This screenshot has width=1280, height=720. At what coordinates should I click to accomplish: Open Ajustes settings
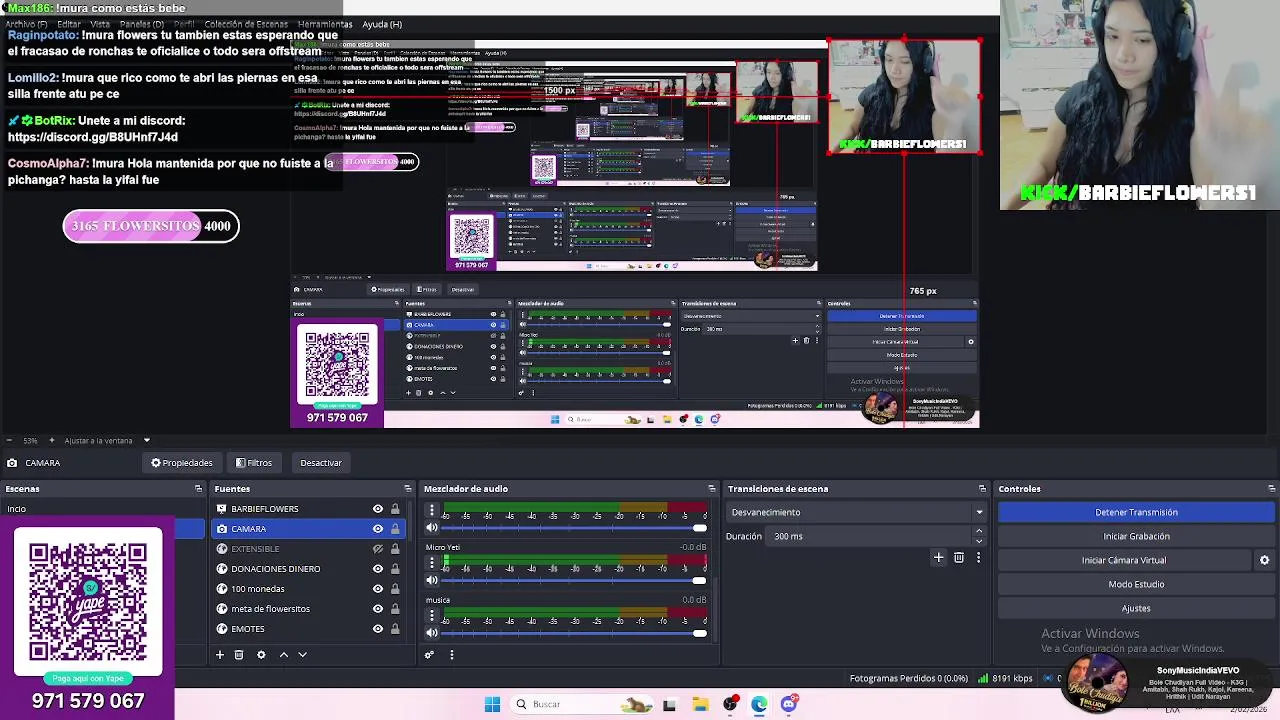tap(1136, 608)
